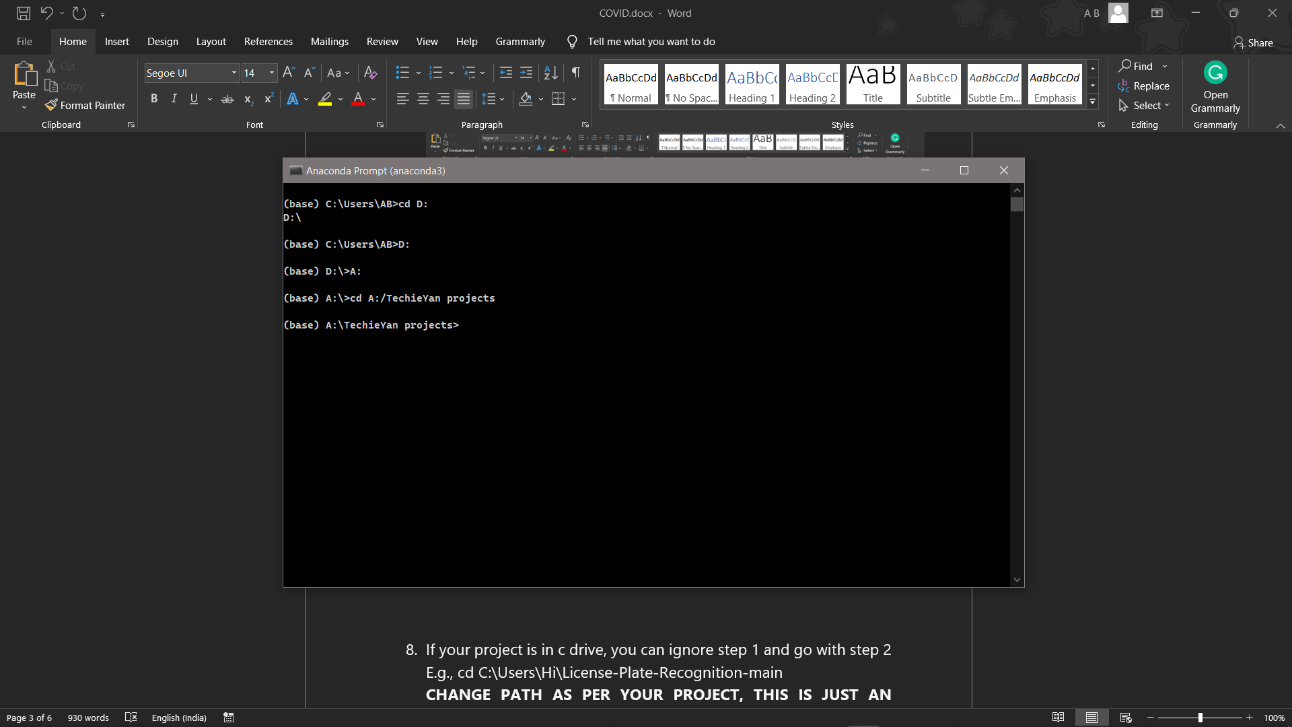
Task: Select the bullet list icon
Action: pos(402,73)
